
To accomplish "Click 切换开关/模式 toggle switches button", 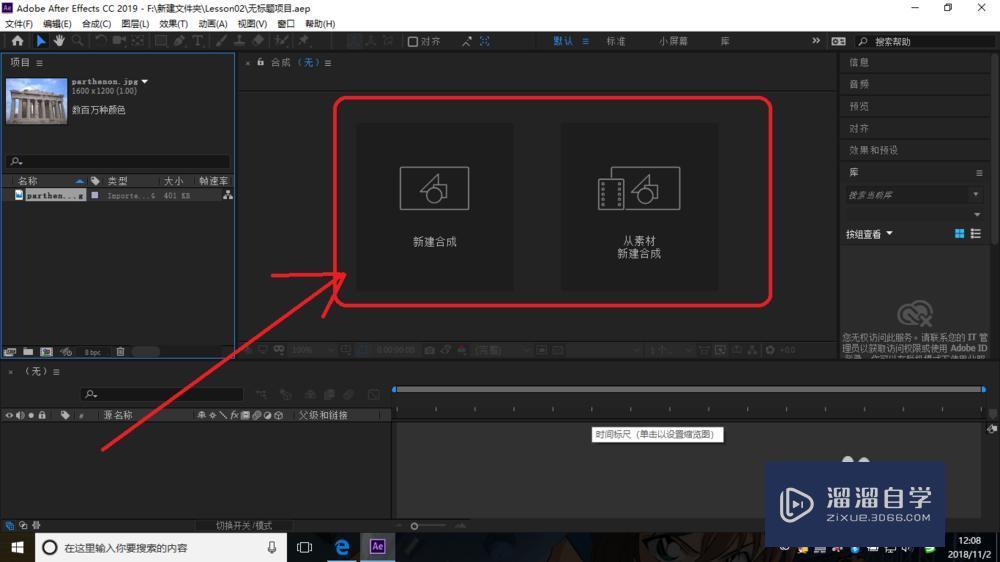I will point(244,526).
